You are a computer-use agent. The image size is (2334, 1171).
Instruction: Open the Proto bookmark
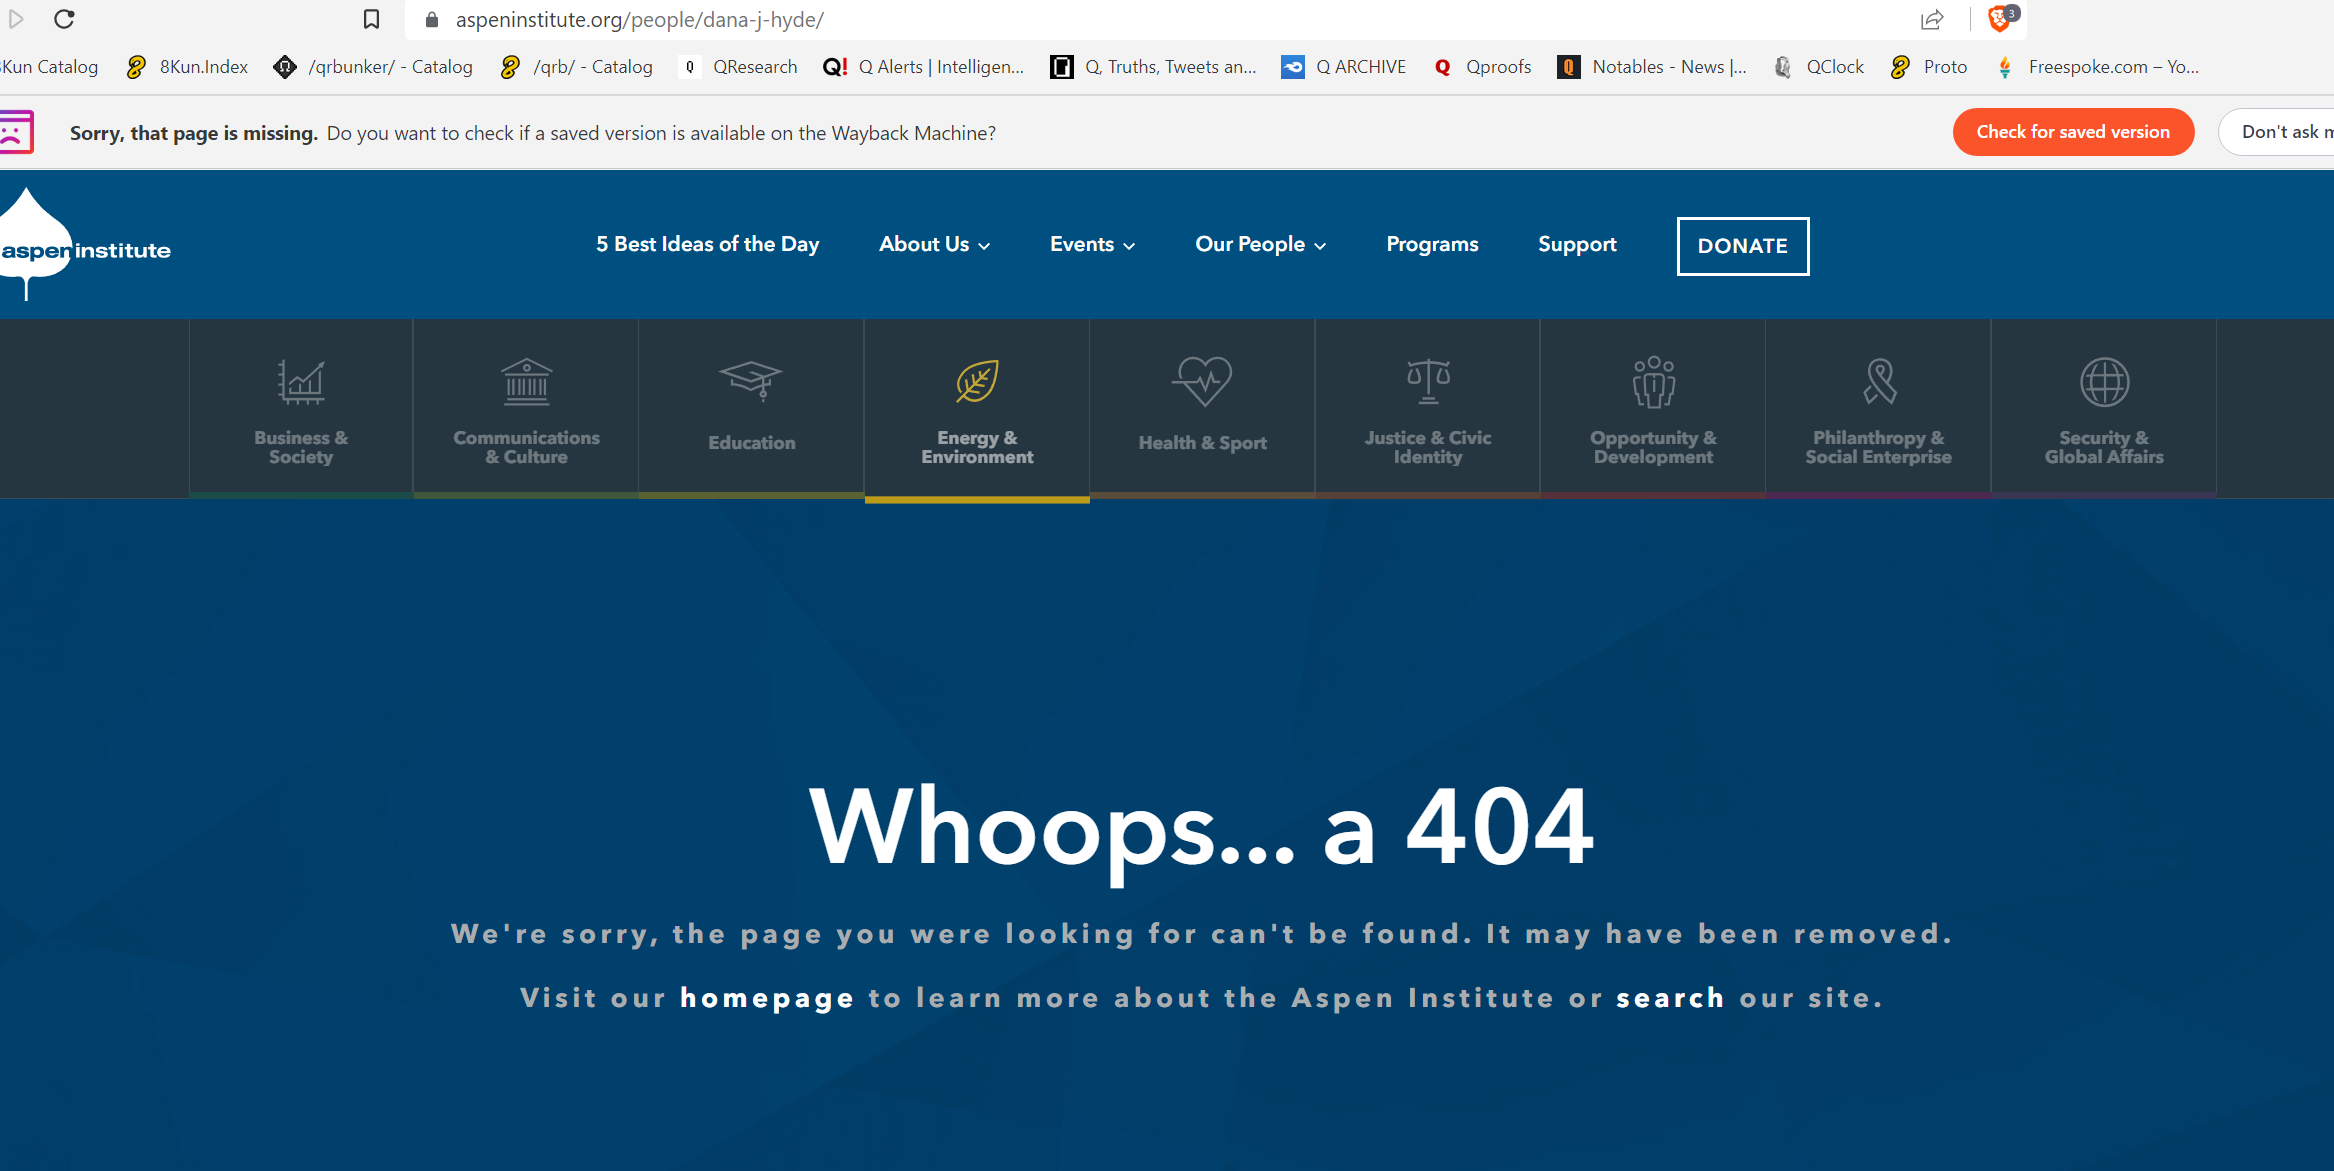tap(1929, 67)
